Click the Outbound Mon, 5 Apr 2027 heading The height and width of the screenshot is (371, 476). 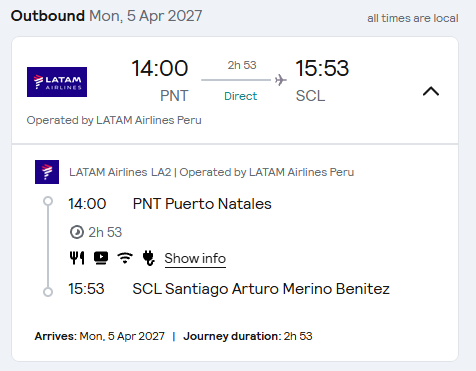click(x=106, y=16)
